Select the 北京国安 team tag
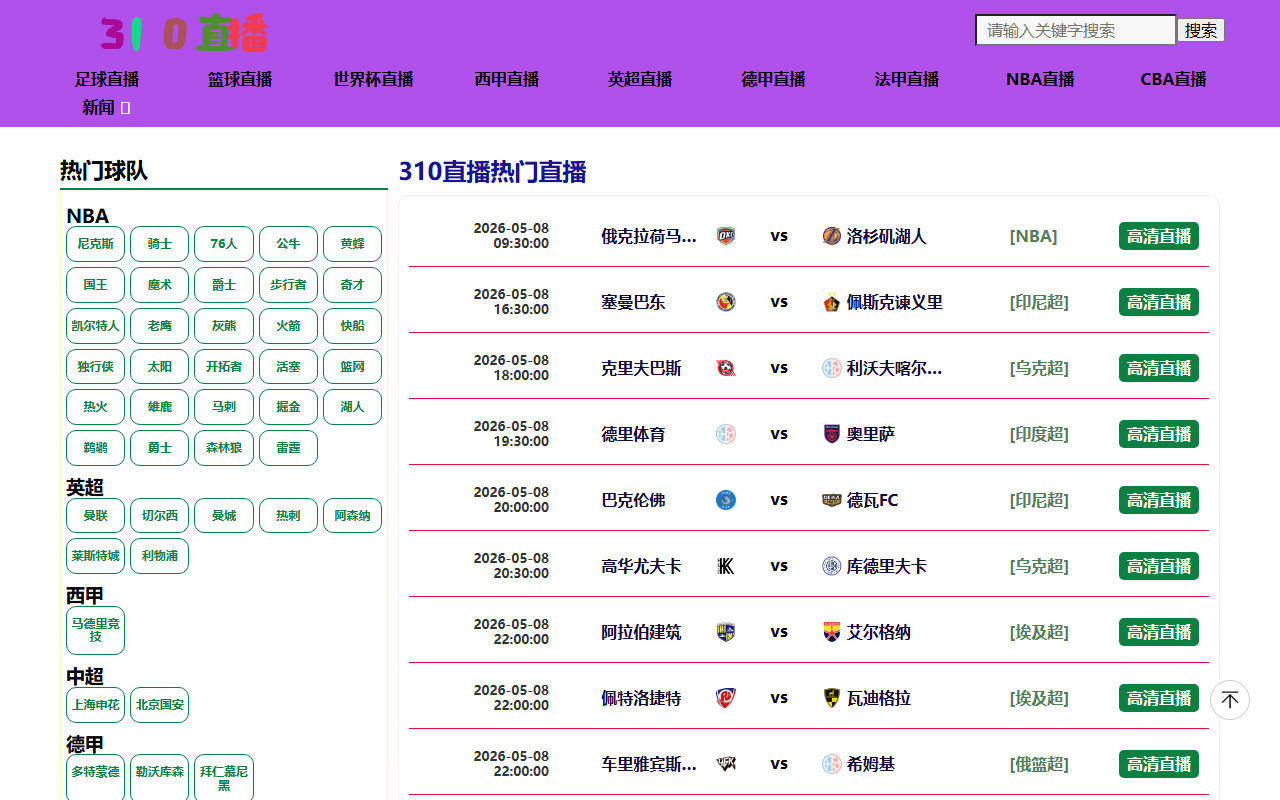 click(x=160, y=705)
